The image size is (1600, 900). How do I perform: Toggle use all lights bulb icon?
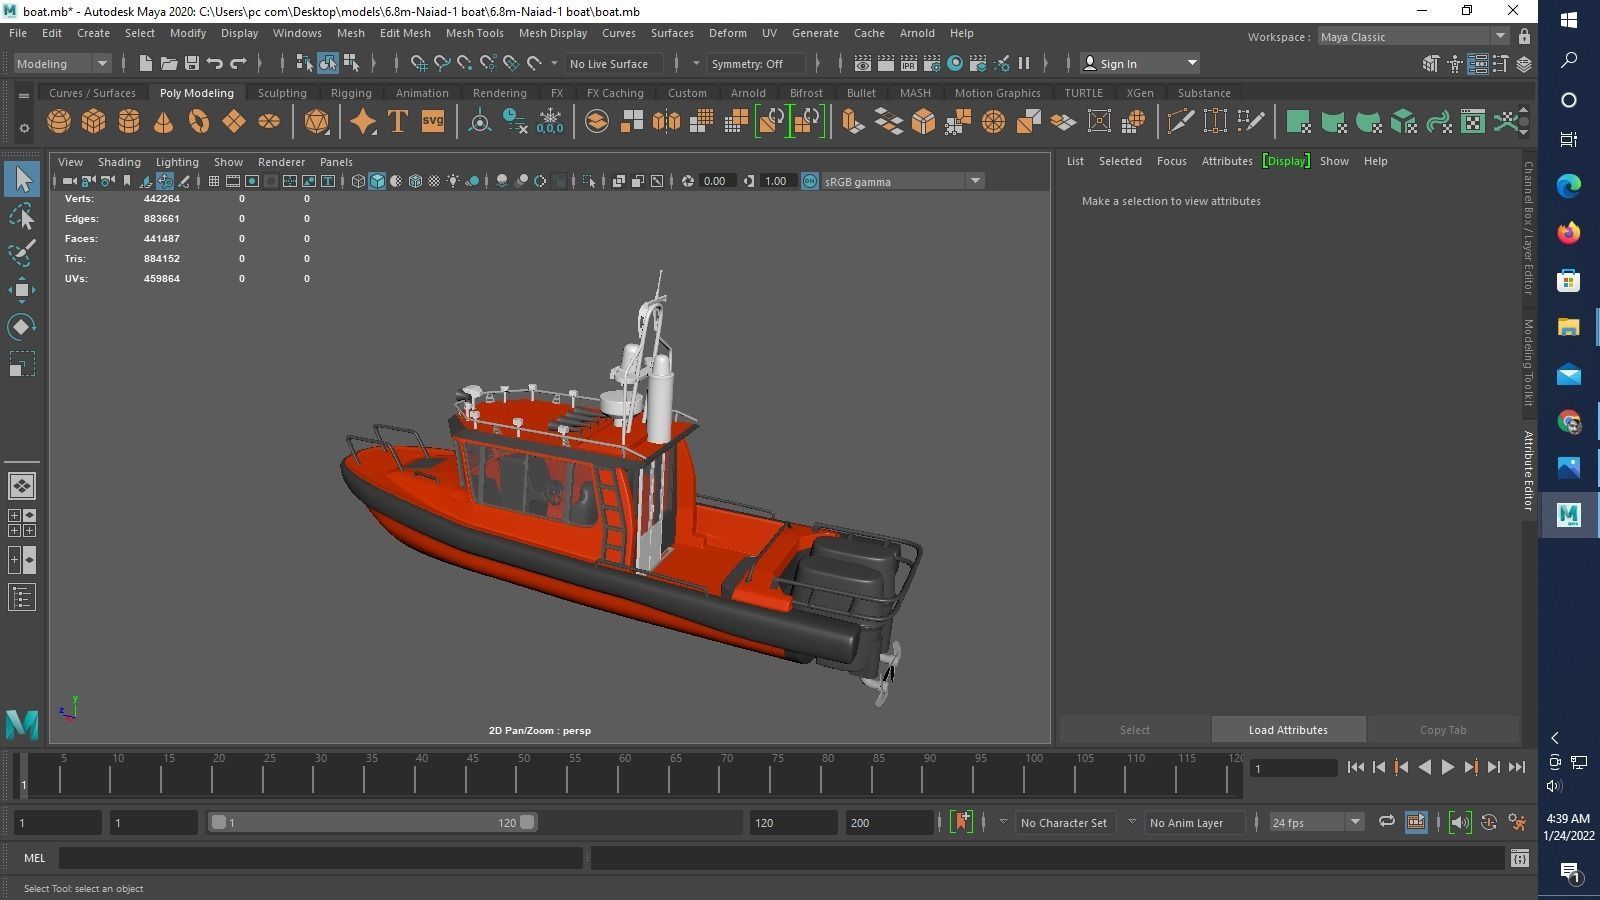point(453,181)
